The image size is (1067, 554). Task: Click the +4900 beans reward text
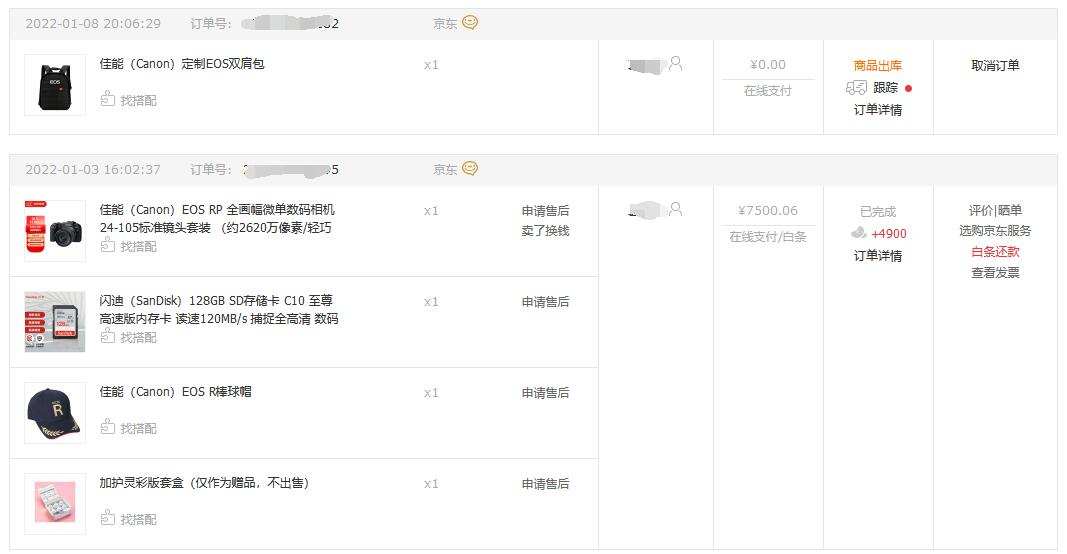pyautogui.click(x=889, y=233)
